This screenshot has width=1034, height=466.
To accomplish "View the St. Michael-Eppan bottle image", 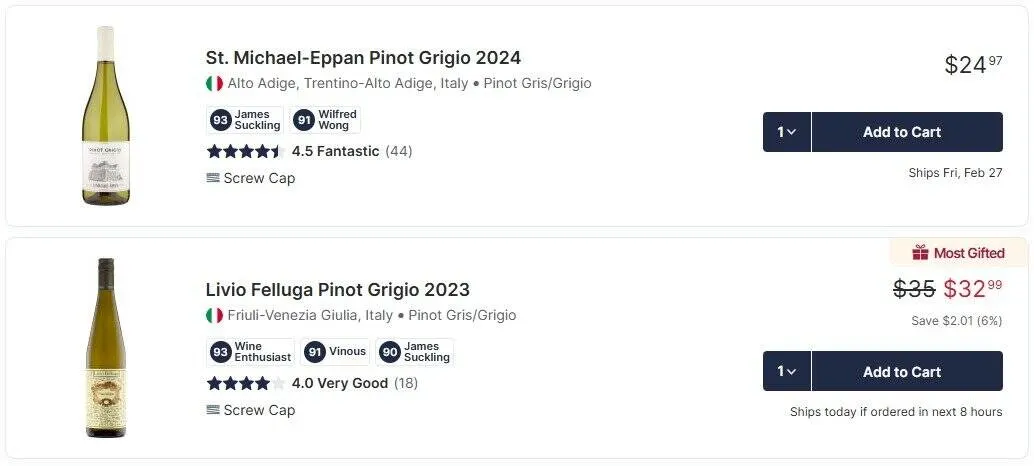I will click(105, 115).
